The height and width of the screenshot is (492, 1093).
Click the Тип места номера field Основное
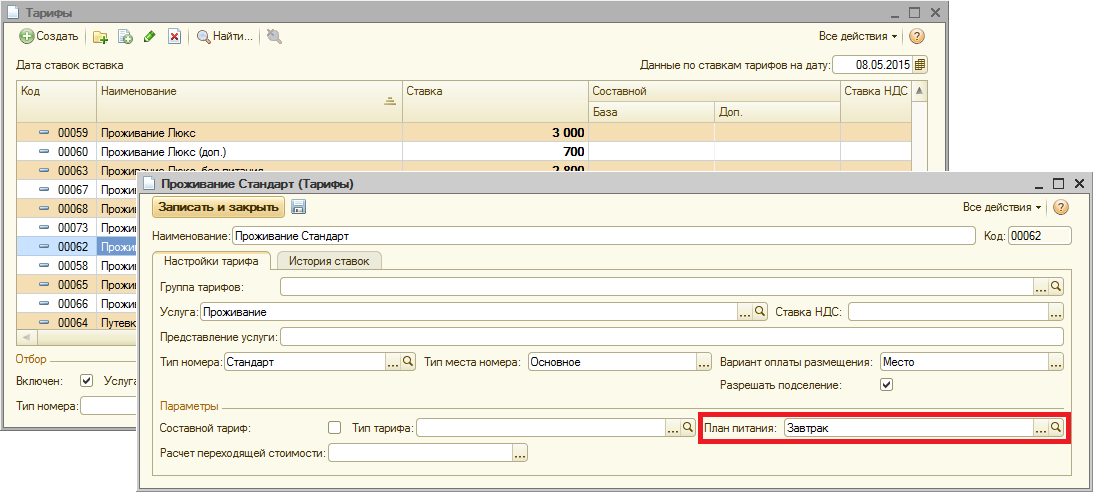(x=613, y=362)
